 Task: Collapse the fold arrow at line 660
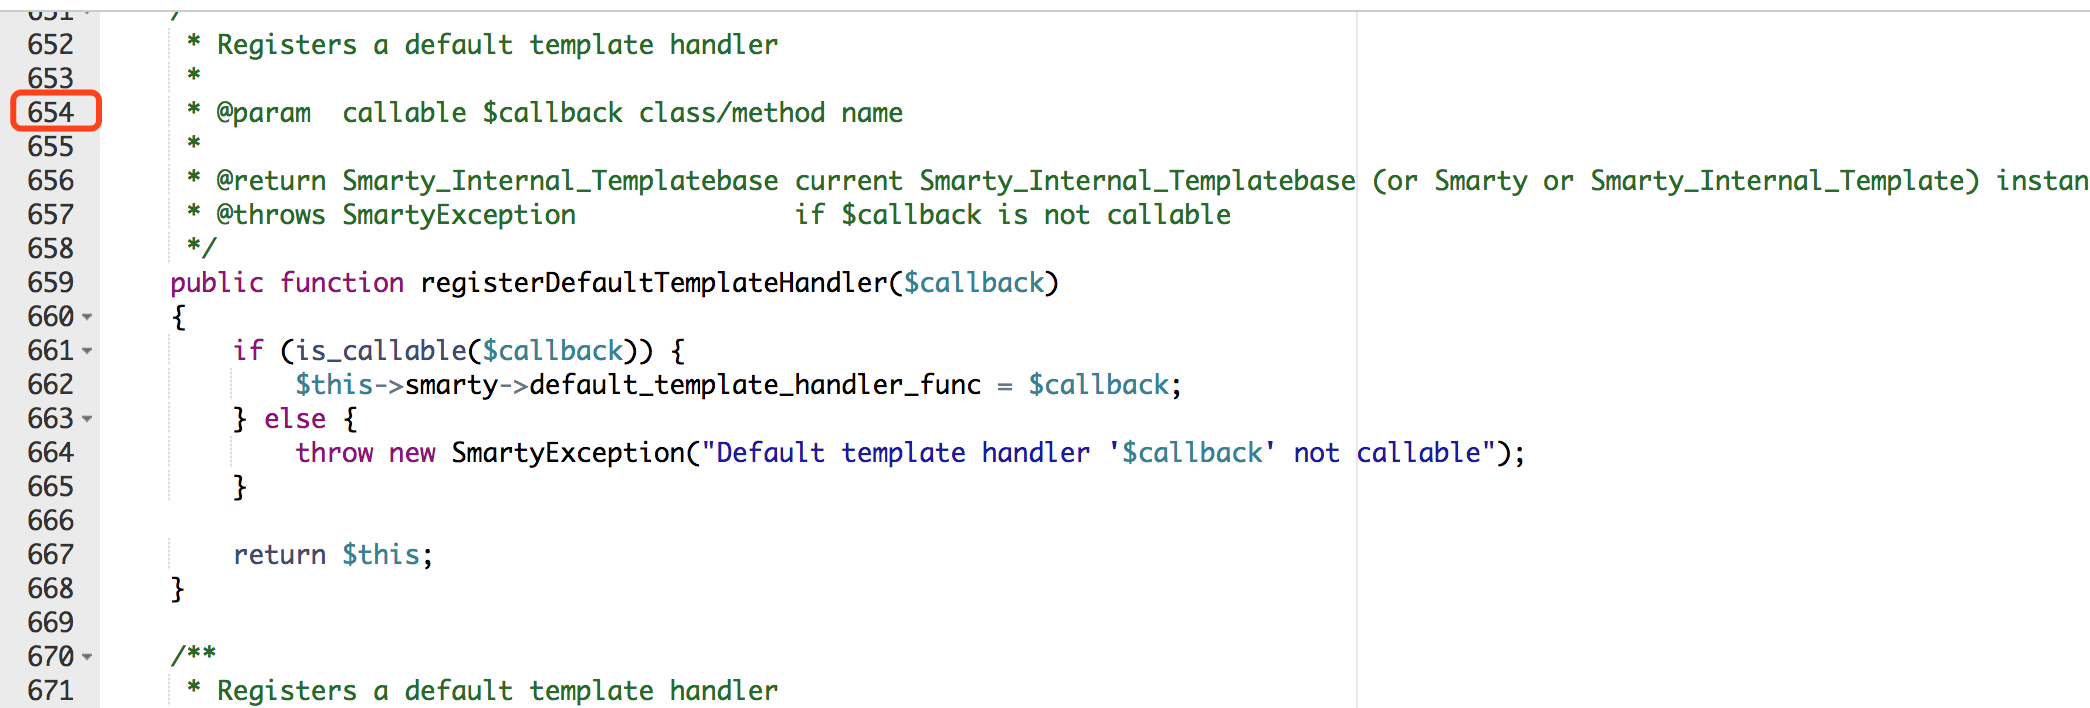88,317
